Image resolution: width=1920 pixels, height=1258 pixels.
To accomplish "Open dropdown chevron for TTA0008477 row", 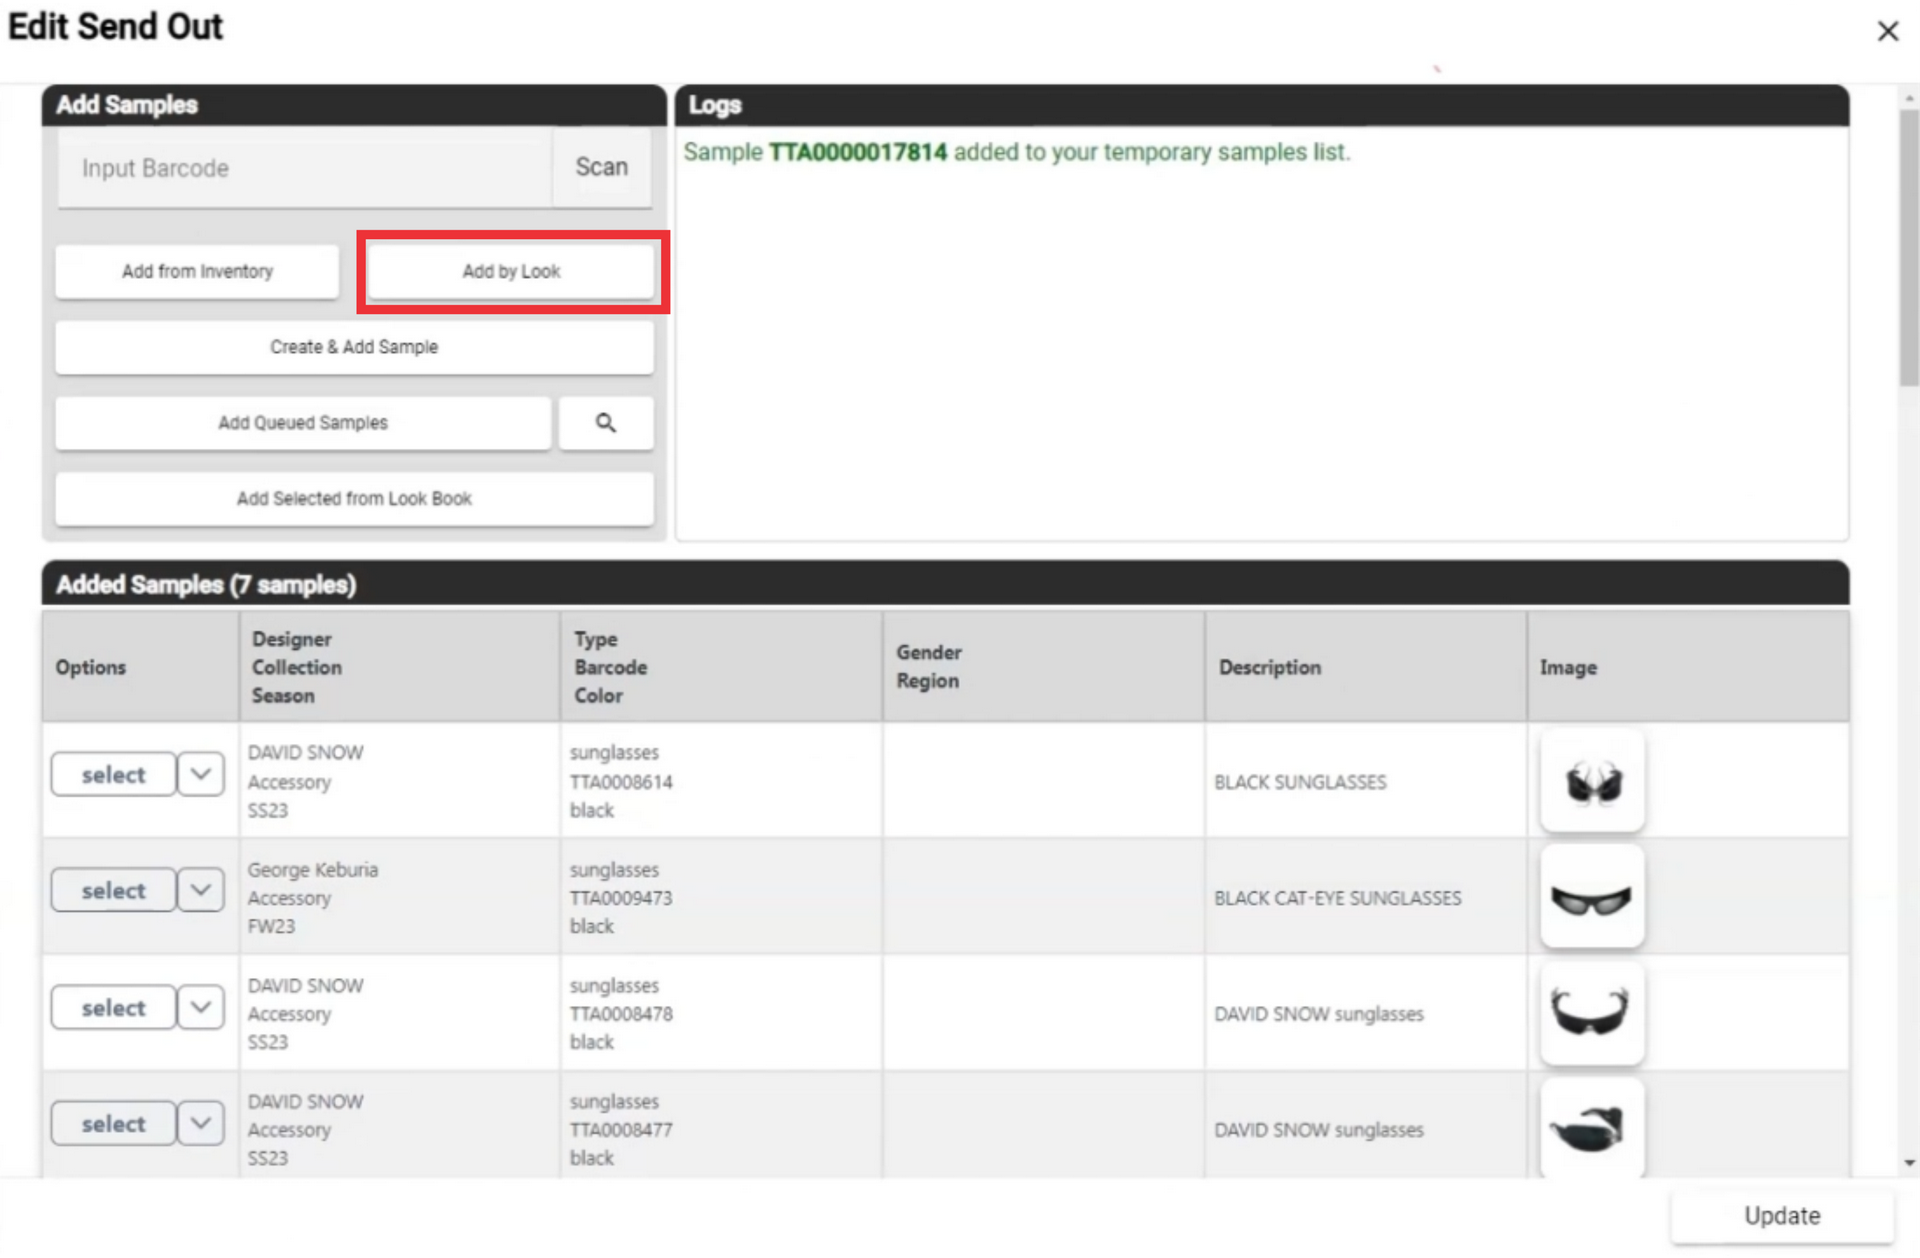I will pyautogui.click(x=200, y=1123).
